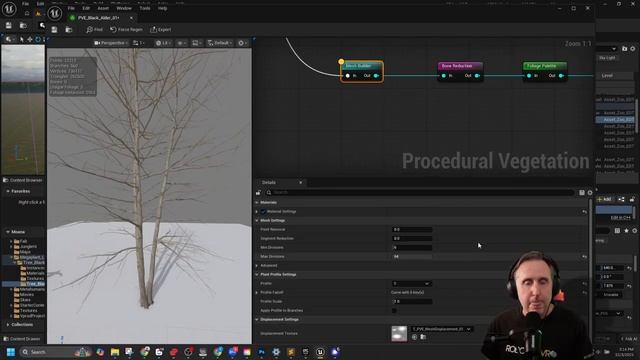
Task: Select the PVE_Black_Alder_01 document tab
Action: tap(98, 18)
